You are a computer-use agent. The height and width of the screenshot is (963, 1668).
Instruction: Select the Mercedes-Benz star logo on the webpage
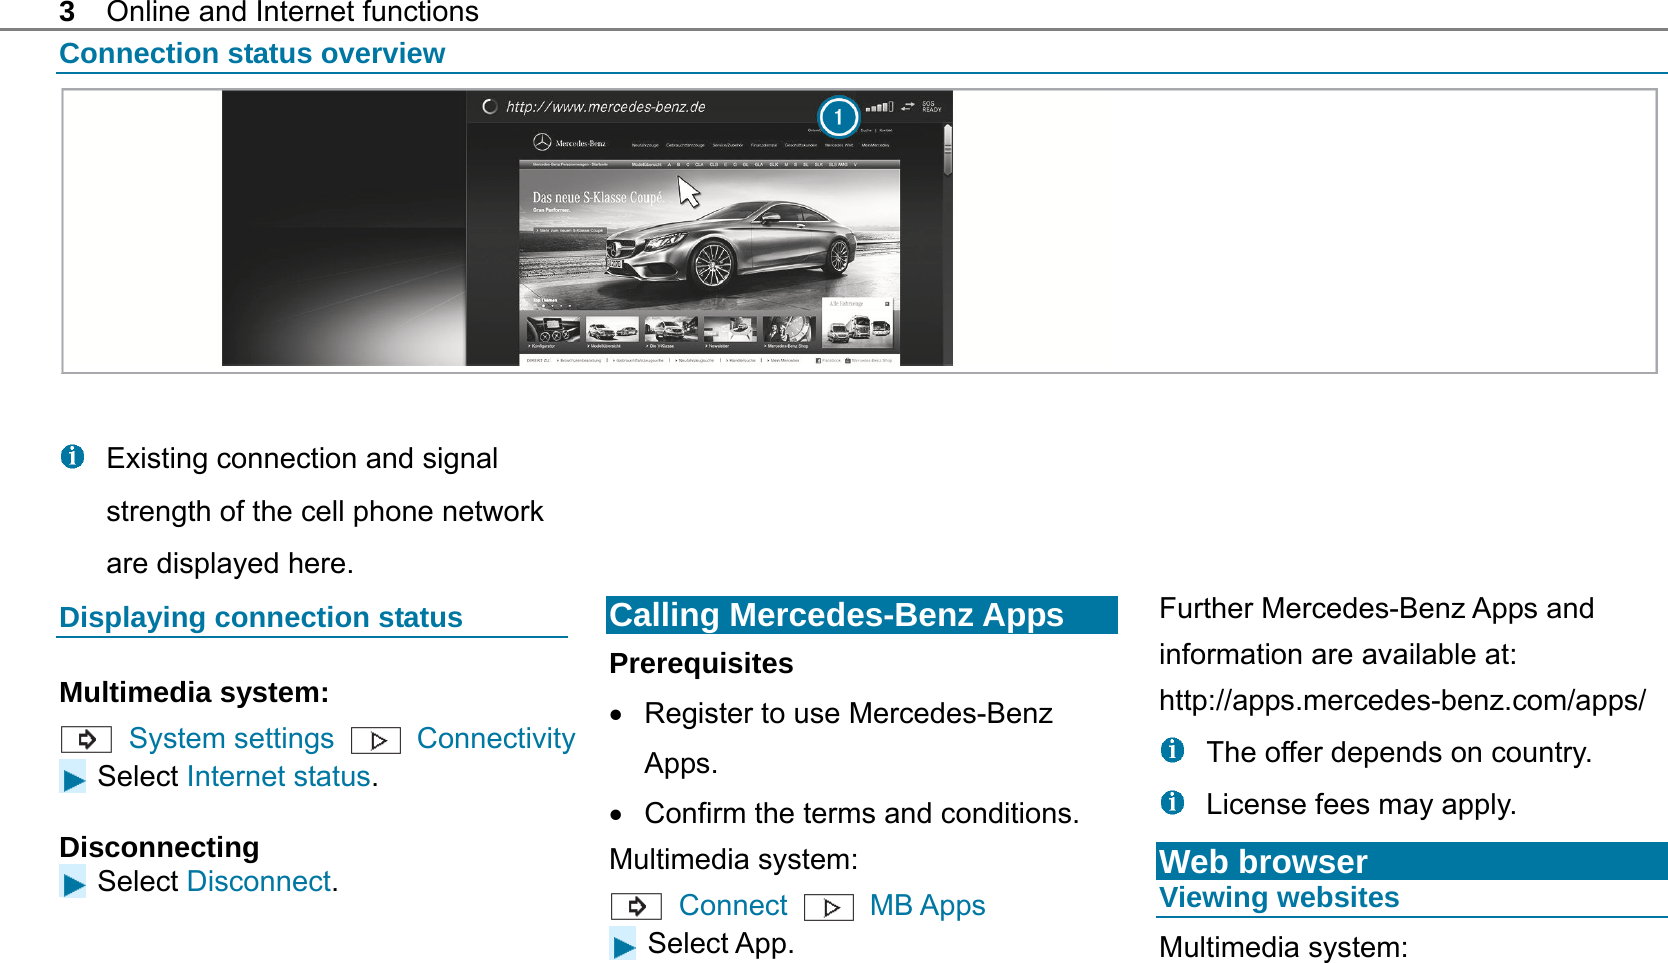pos(542,142)
